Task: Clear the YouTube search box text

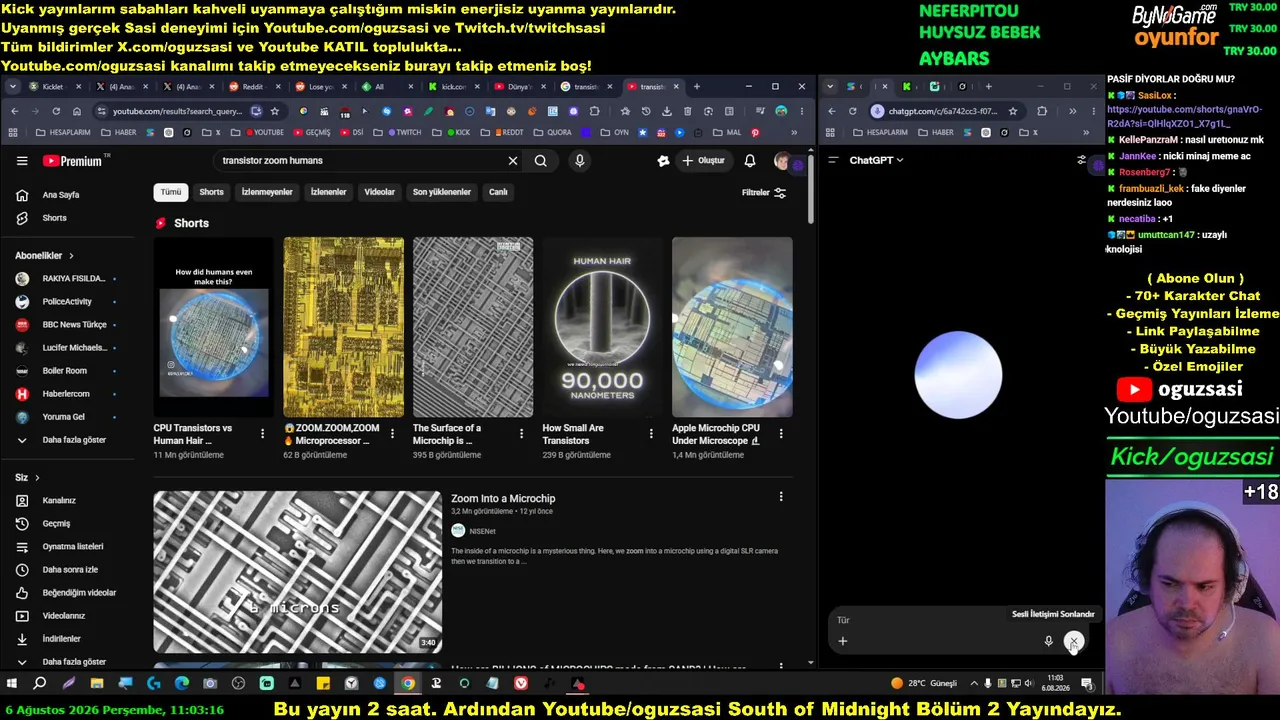Action: (x=512, y=160)
